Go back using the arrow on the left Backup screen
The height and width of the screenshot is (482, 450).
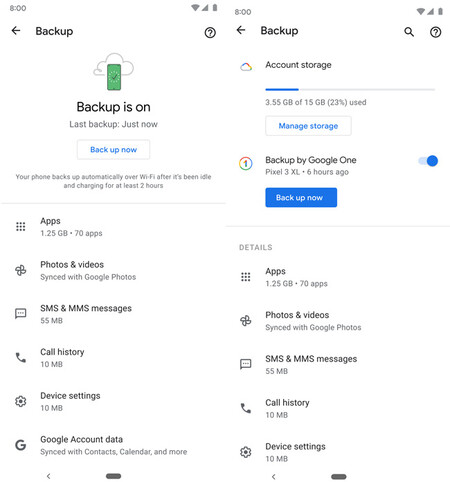tap(16, 31)
